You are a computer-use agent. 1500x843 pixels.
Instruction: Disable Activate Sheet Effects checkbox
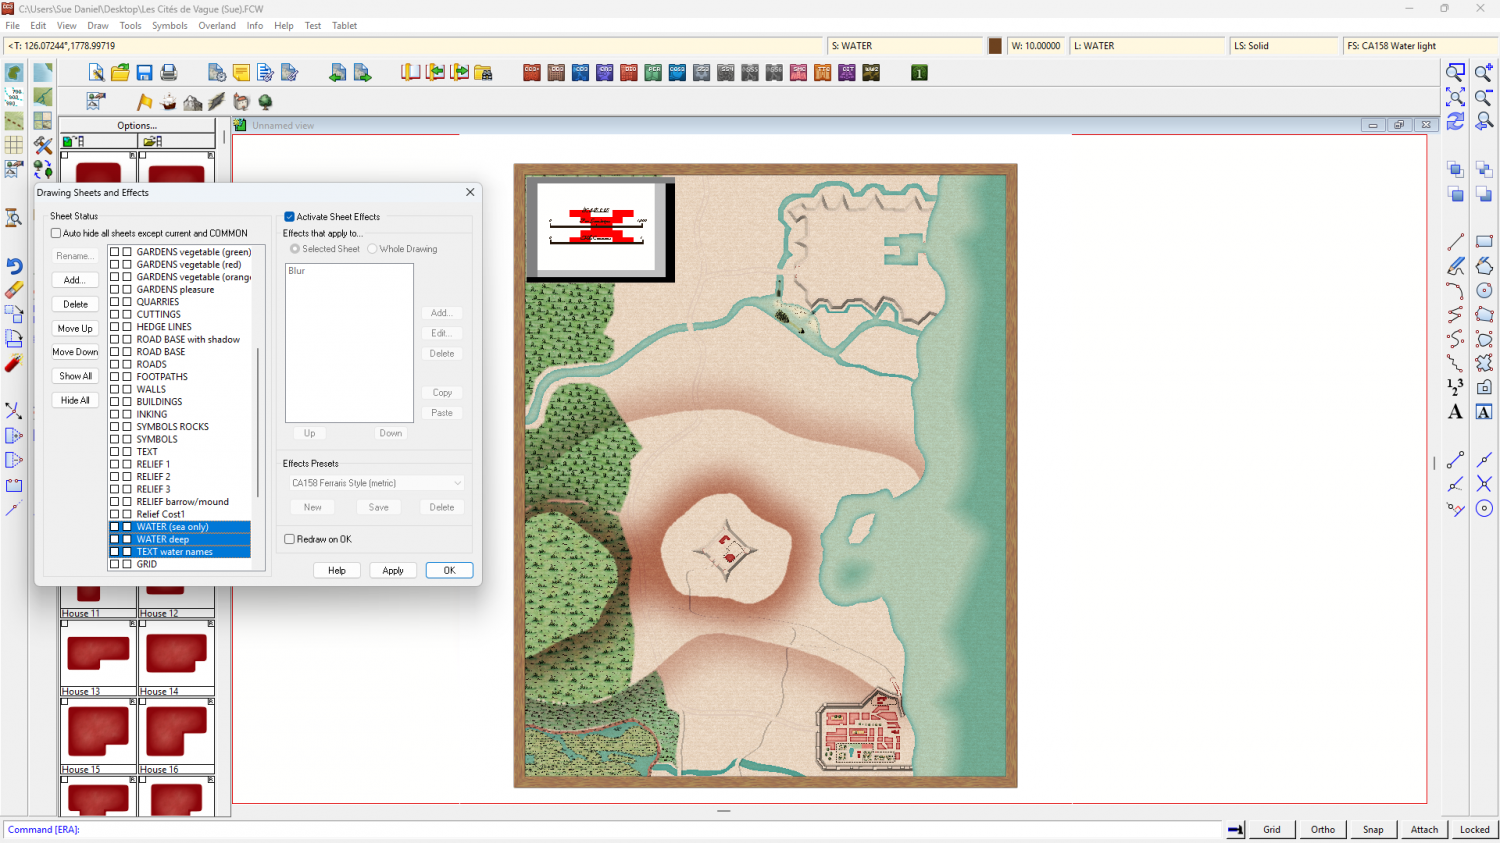coord(290,217)
